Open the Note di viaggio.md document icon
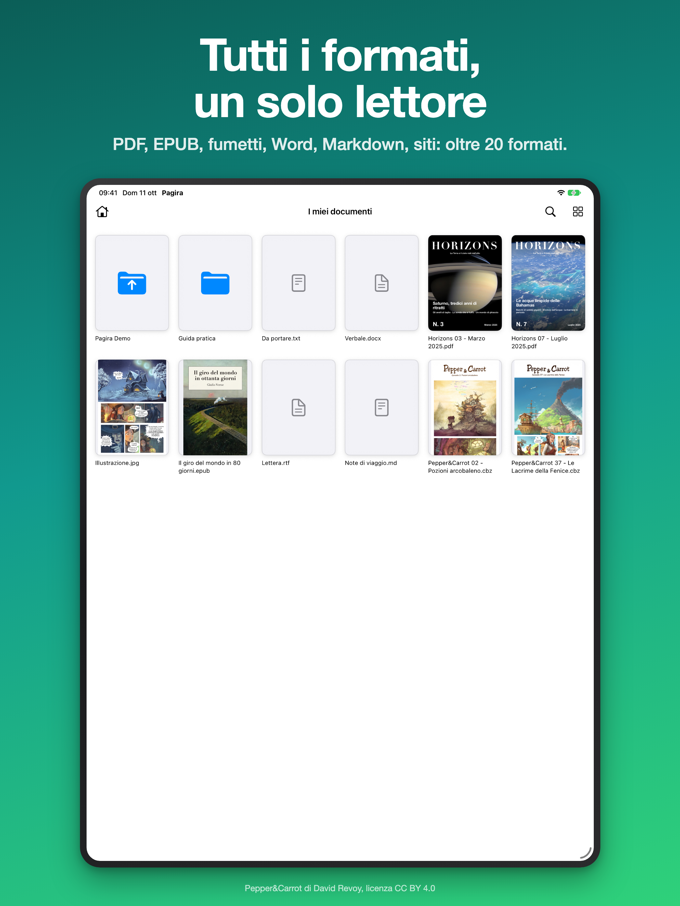Screen dimensions: 680x906 click(x=381, y=407)
